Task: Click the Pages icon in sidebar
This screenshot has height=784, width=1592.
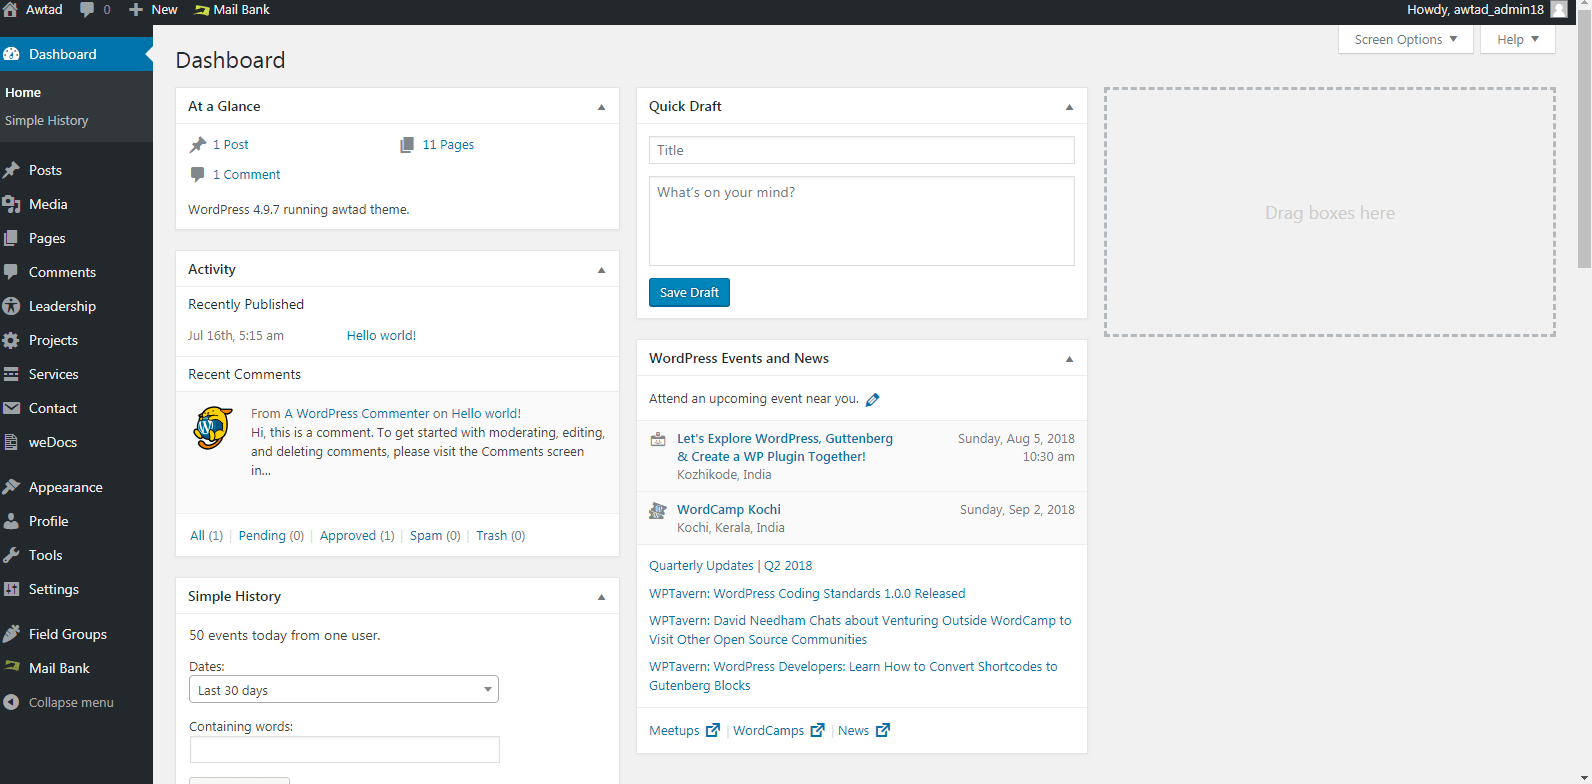Action: (x=11, y=238)
